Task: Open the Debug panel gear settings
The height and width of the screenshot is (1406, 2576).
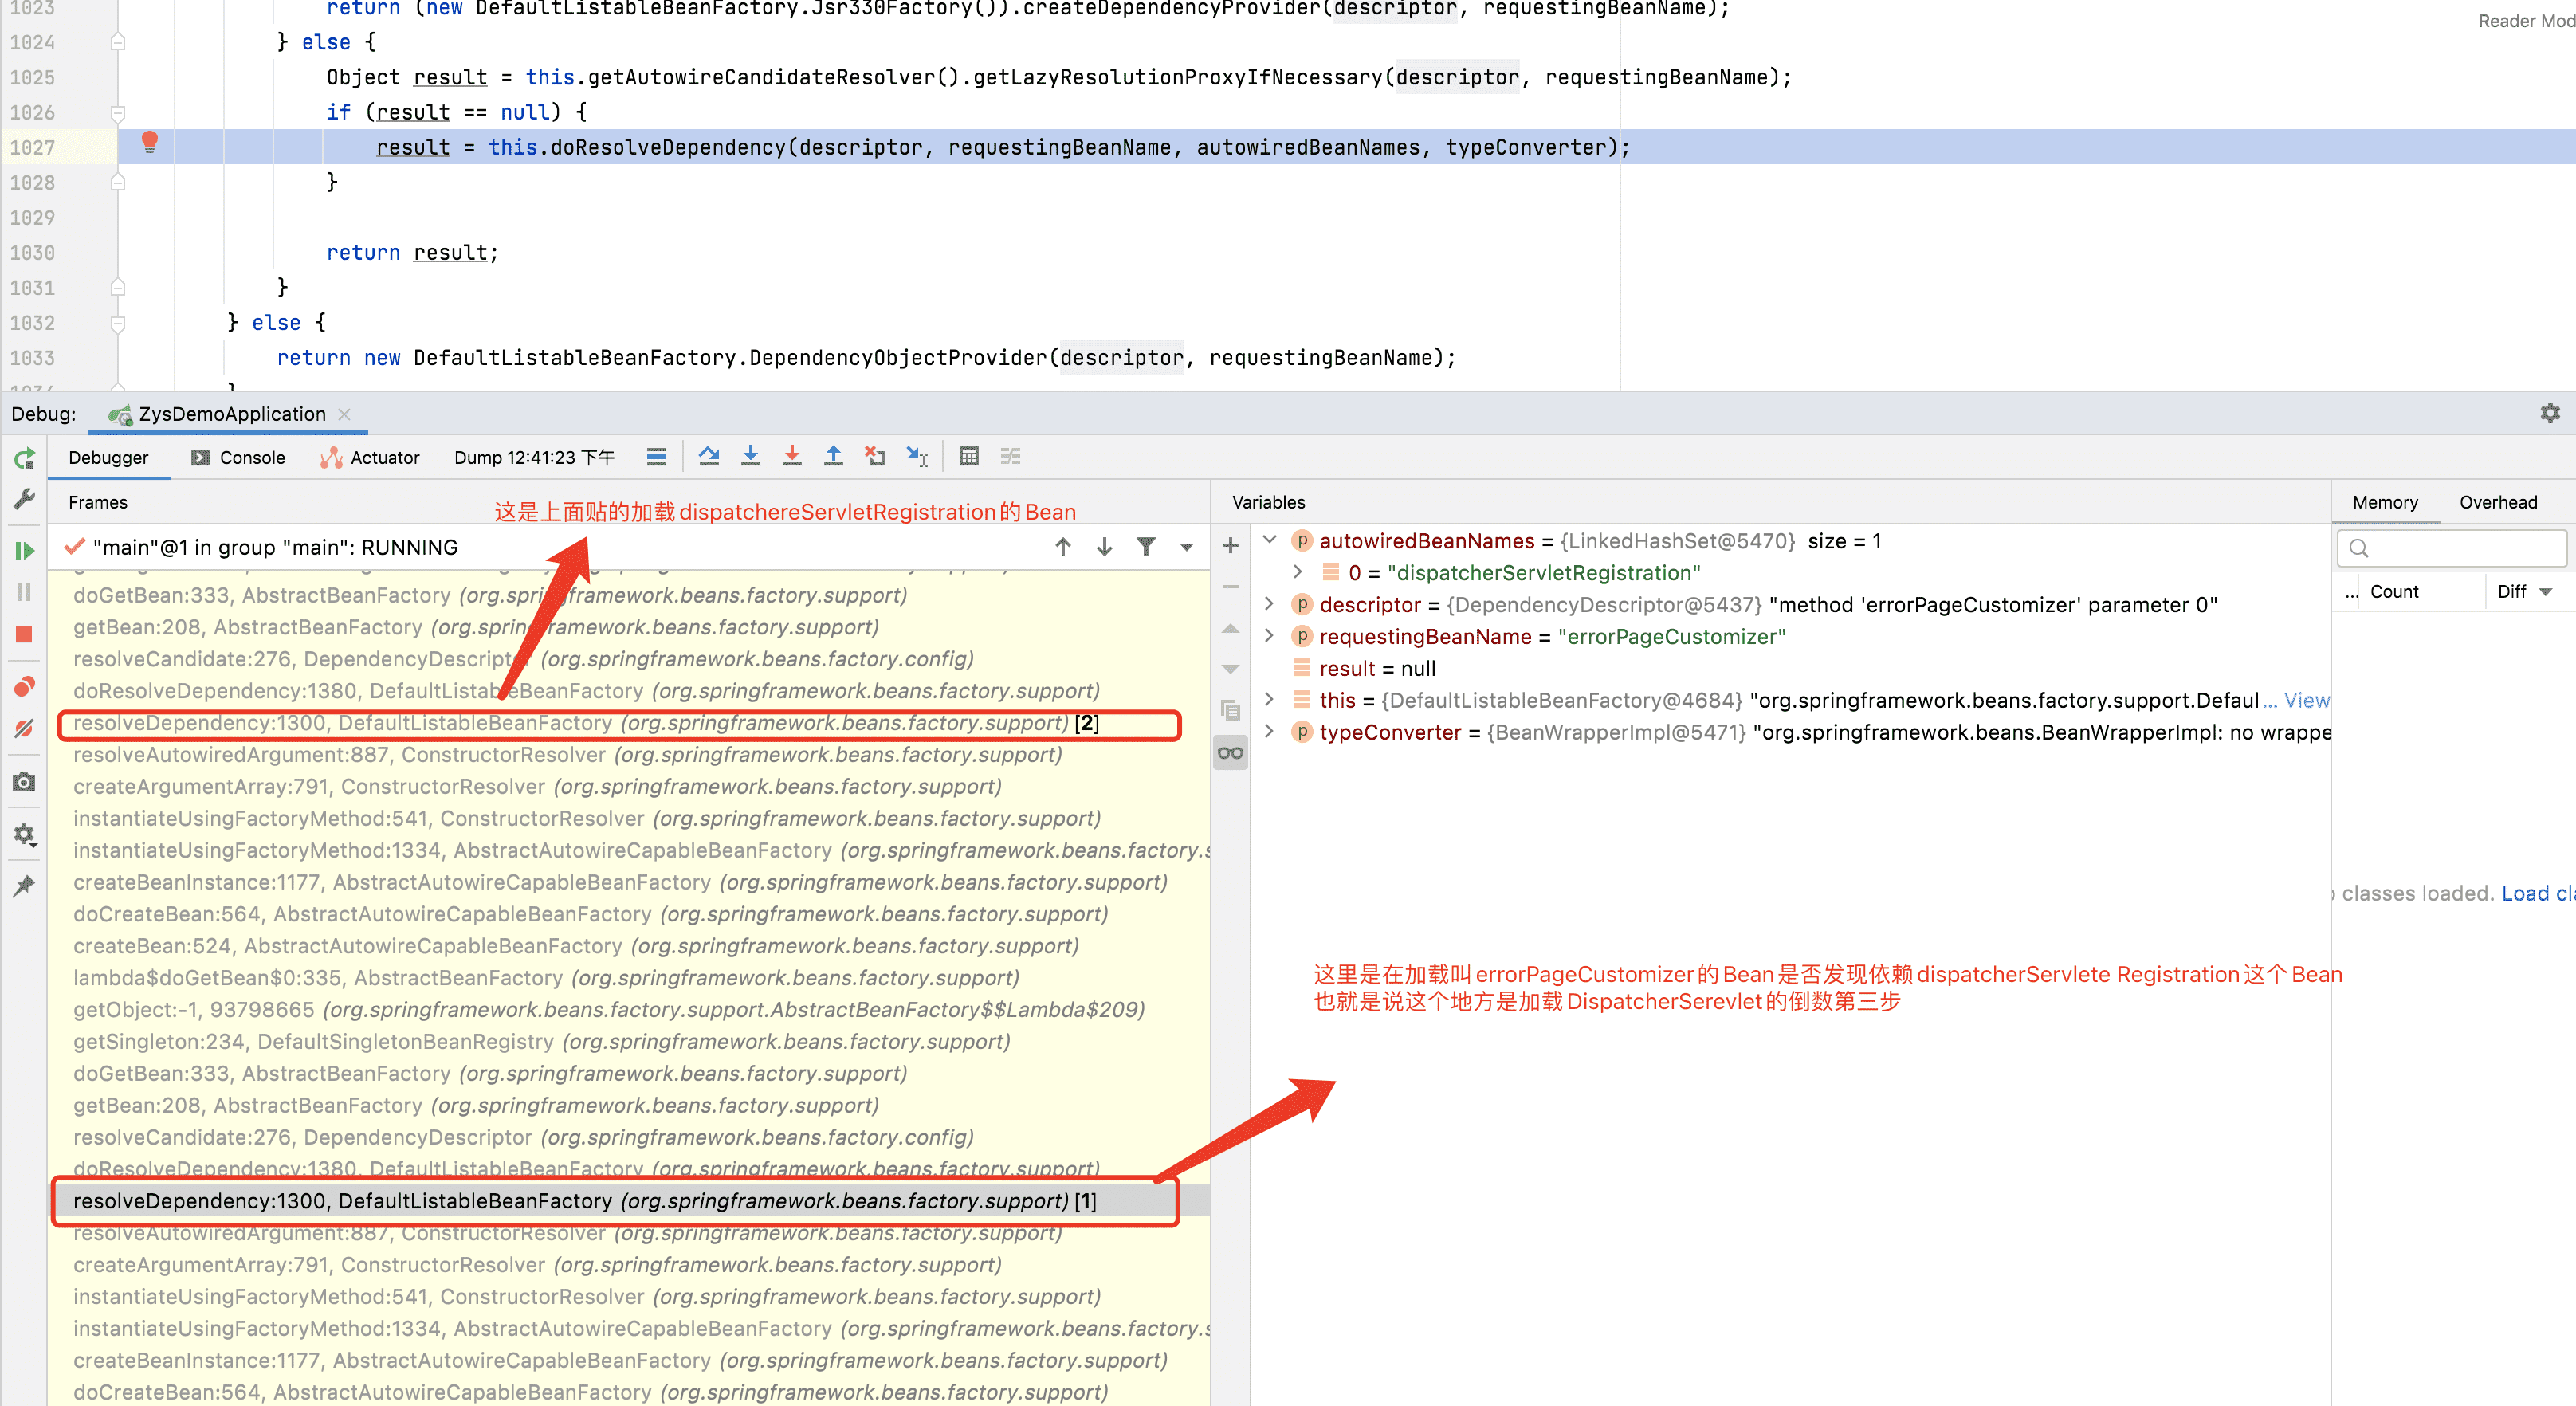Action: (2550, 413)
